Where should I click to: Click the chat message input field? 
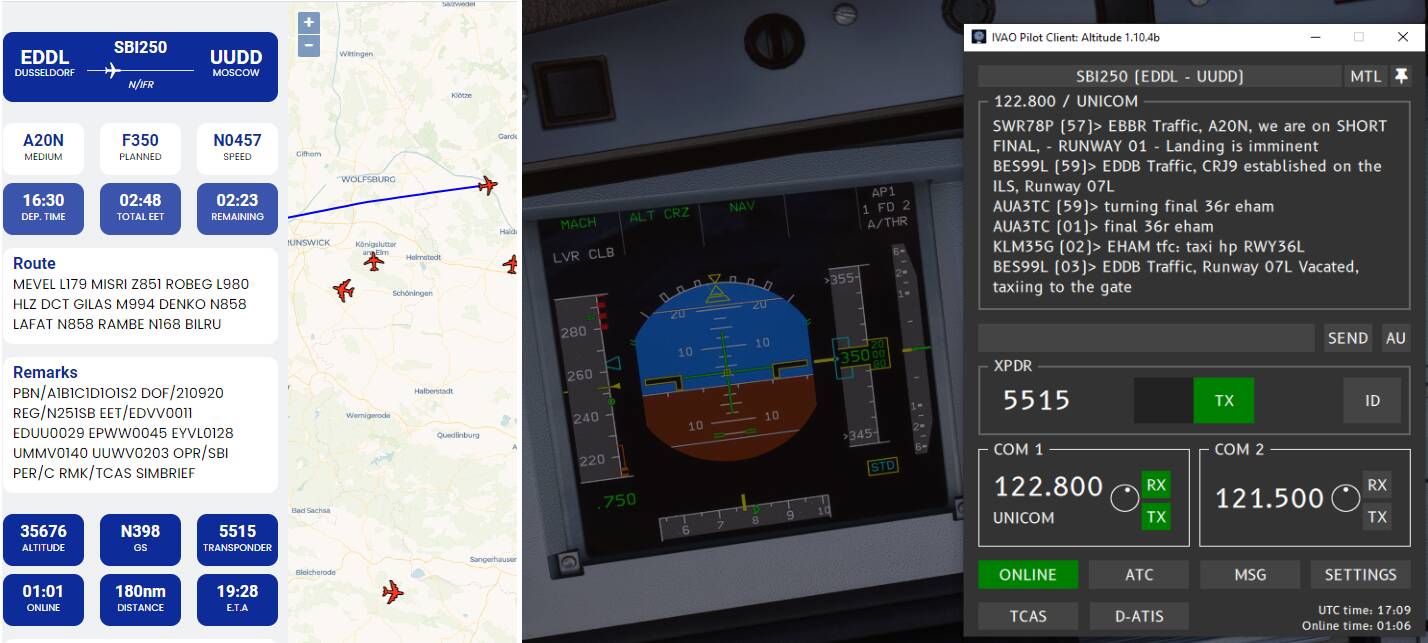(x=1146, y=338)
